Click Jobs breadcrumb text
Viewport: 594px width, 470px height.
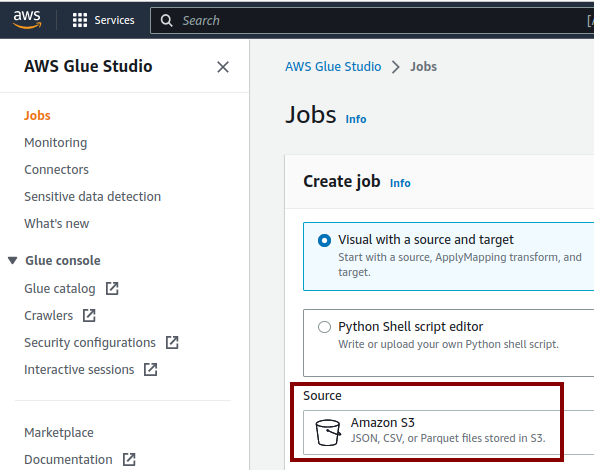tap(424, 67)
